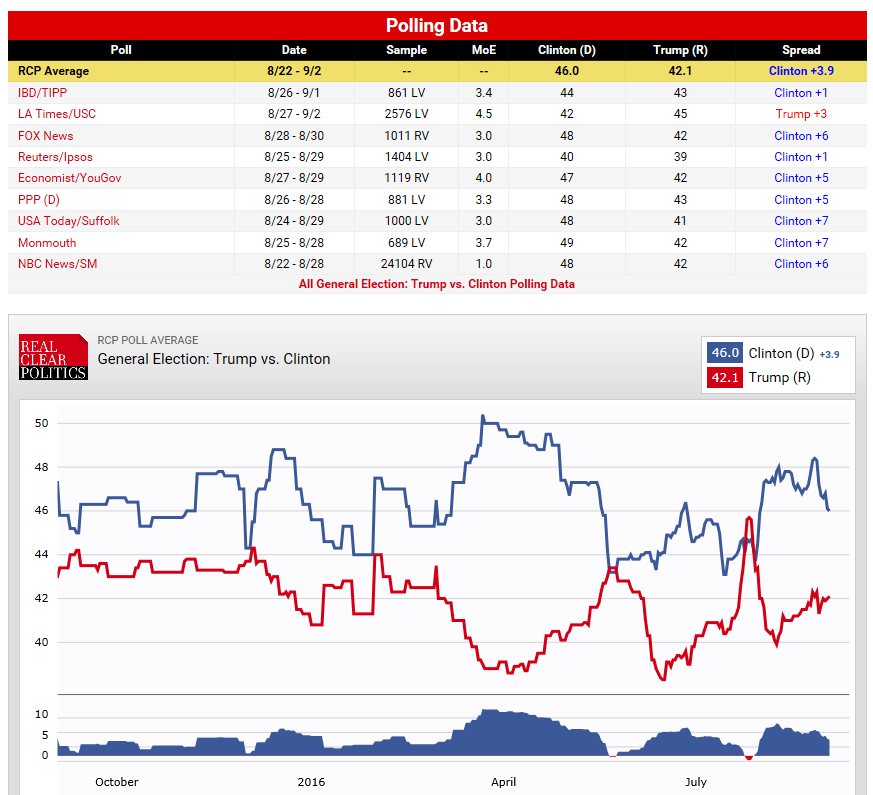Click the red 42.1 Trump legend swatch

[x=725, y=377]
